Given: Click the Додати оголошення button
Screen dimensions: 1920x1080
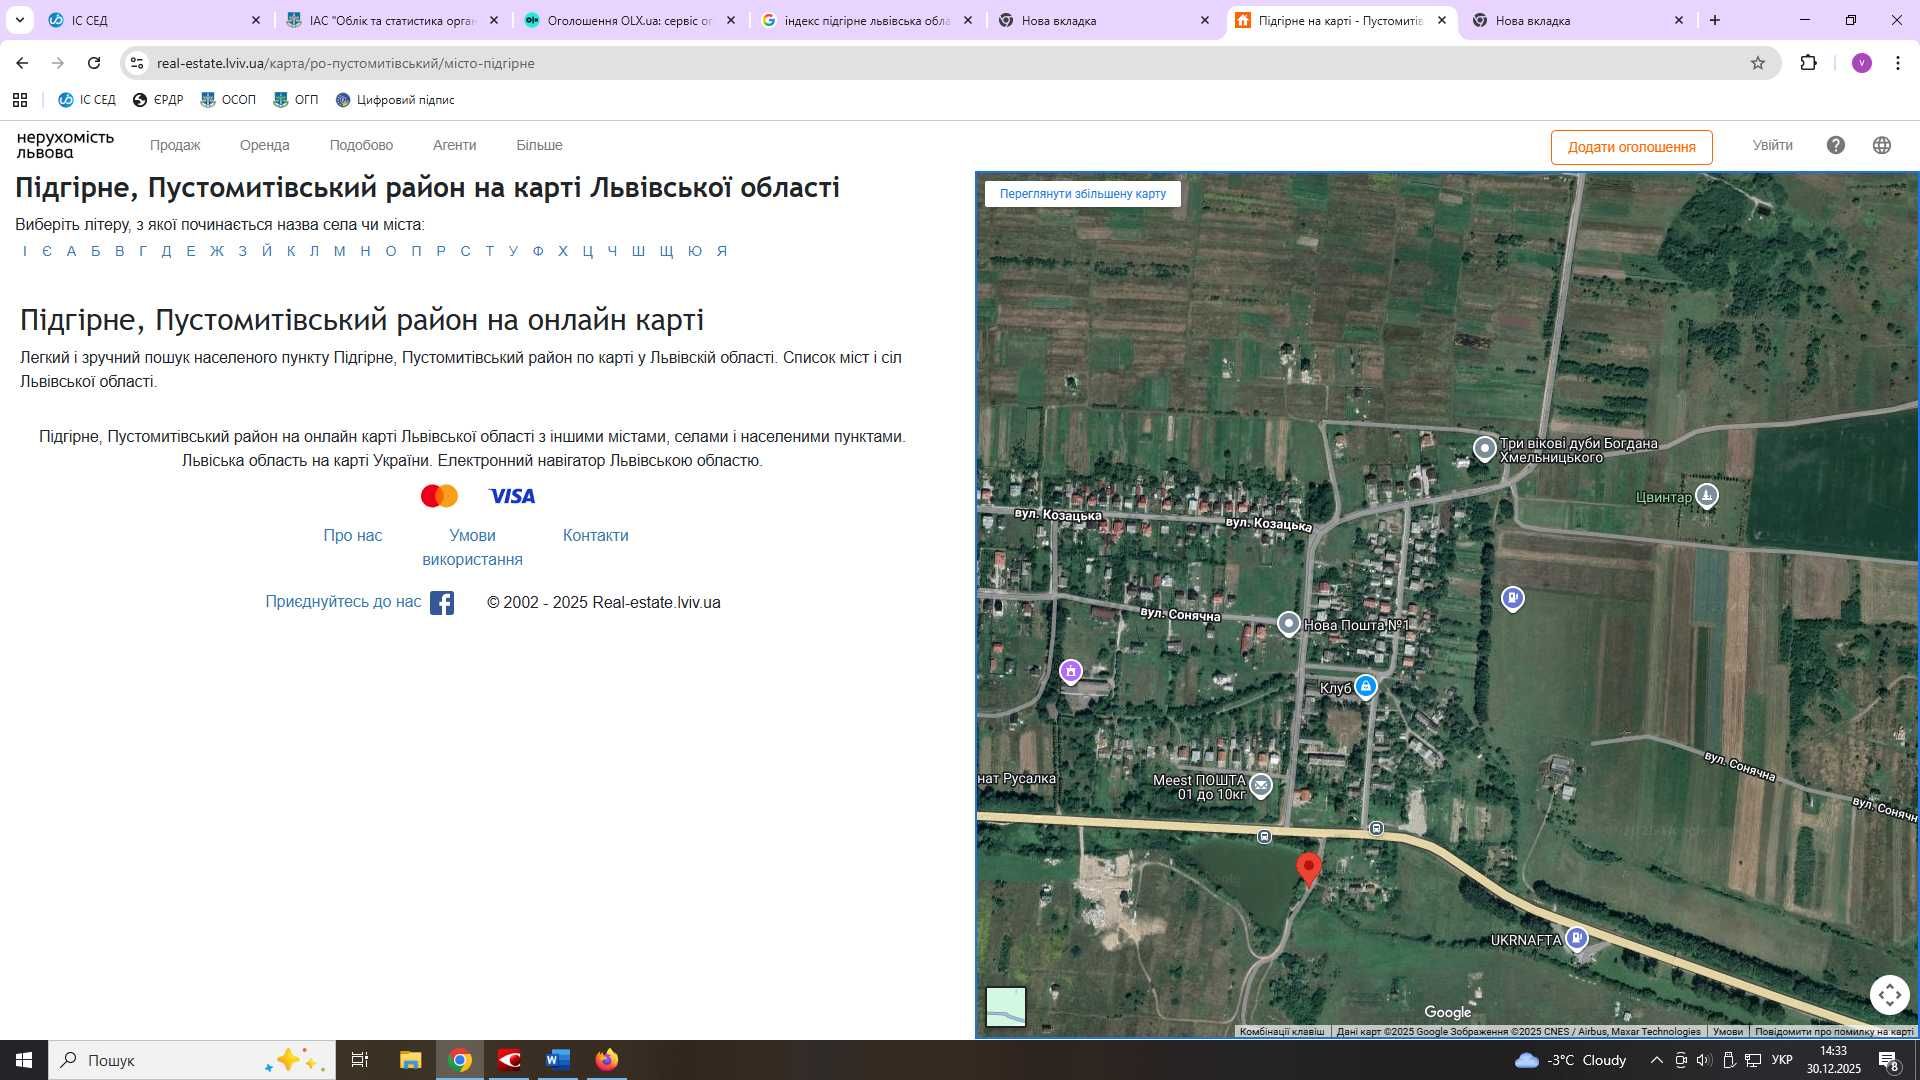Looking at the screenshot, I should [1631, 147].
